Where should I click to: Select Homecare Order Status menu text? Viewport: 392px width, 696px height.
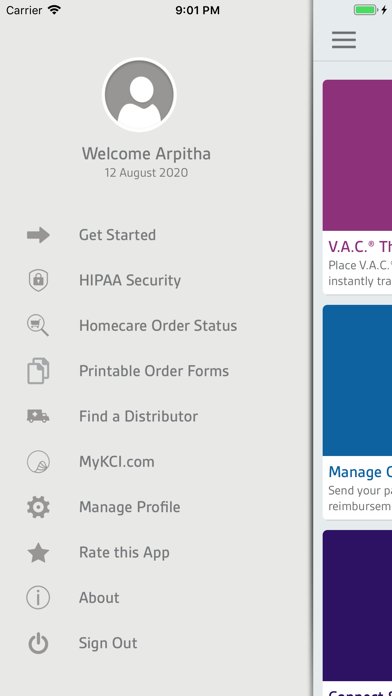click(158, 325)
